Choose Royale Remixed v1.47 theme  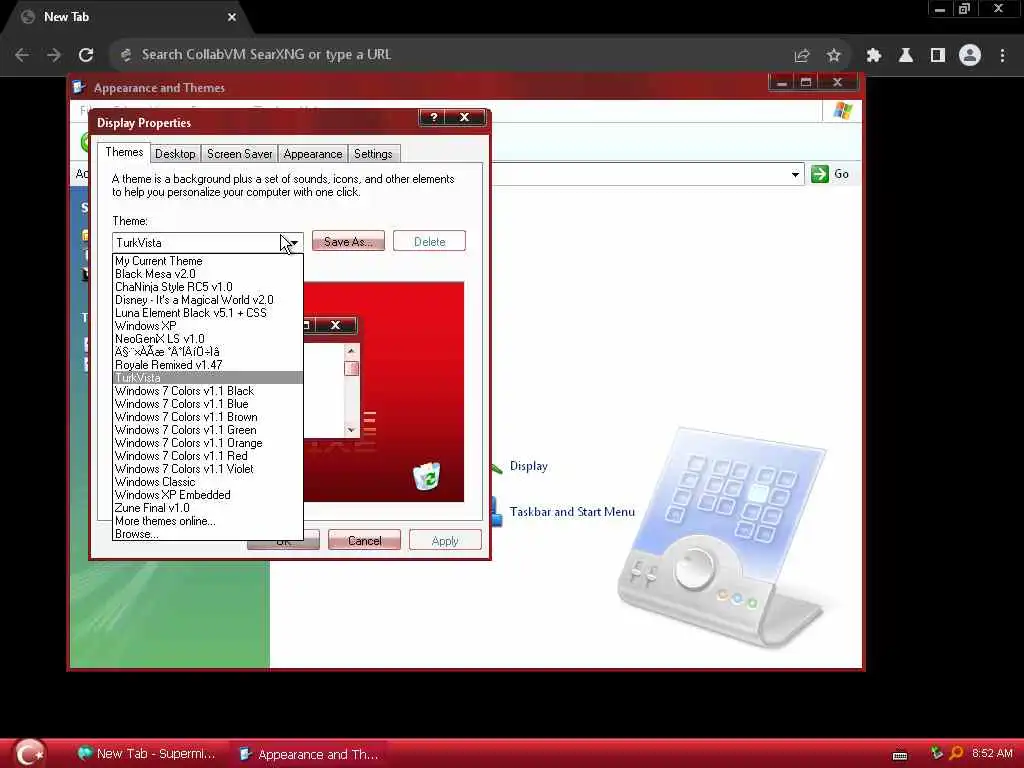click(x=208, y=365)
